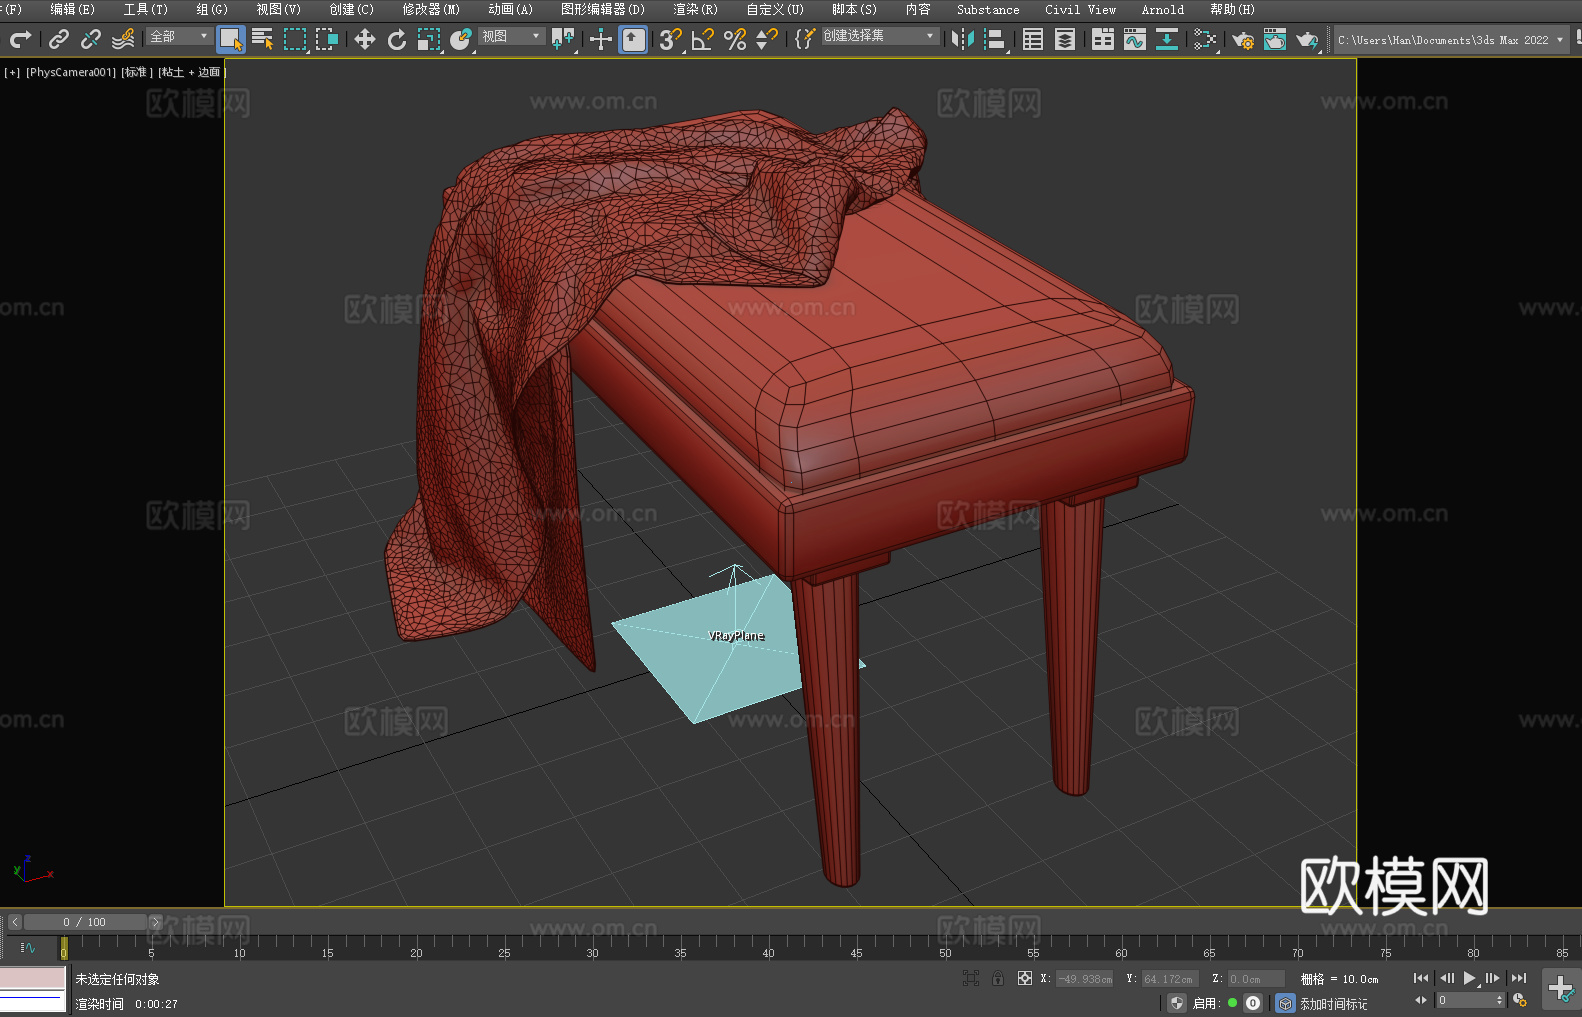
Task: Open the Curve Editor
Action: pyautogui.click(x=1135, y=39)
